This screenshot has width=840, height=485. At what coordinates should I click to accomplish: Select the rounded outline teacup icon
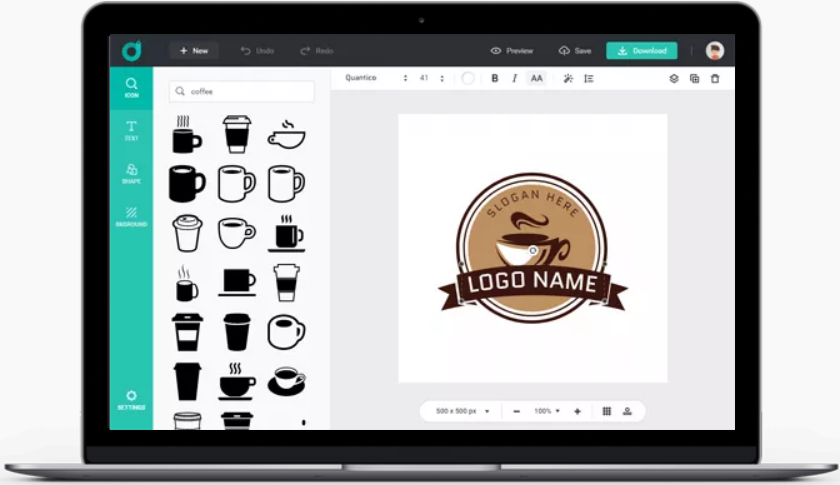(x=236, y=233)
